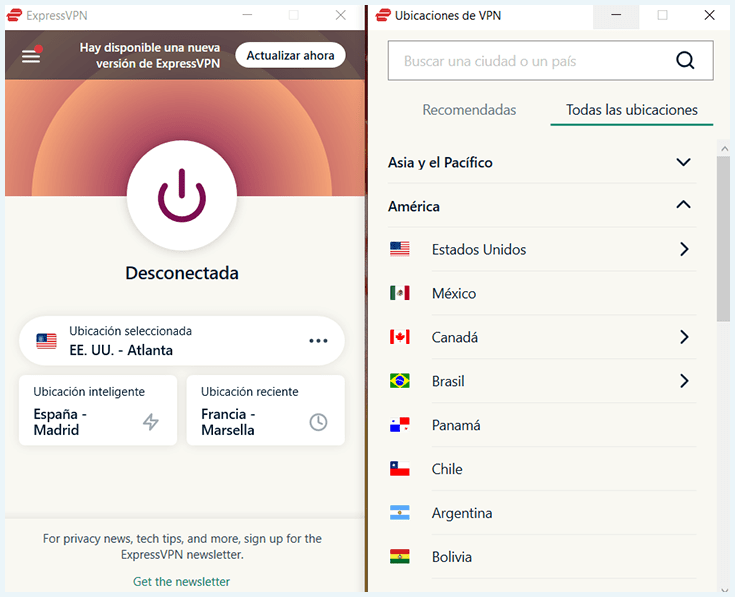Minimize the ExpressVPN main window
This screenshot has width=735, height=597.
(x=248, y=15)
